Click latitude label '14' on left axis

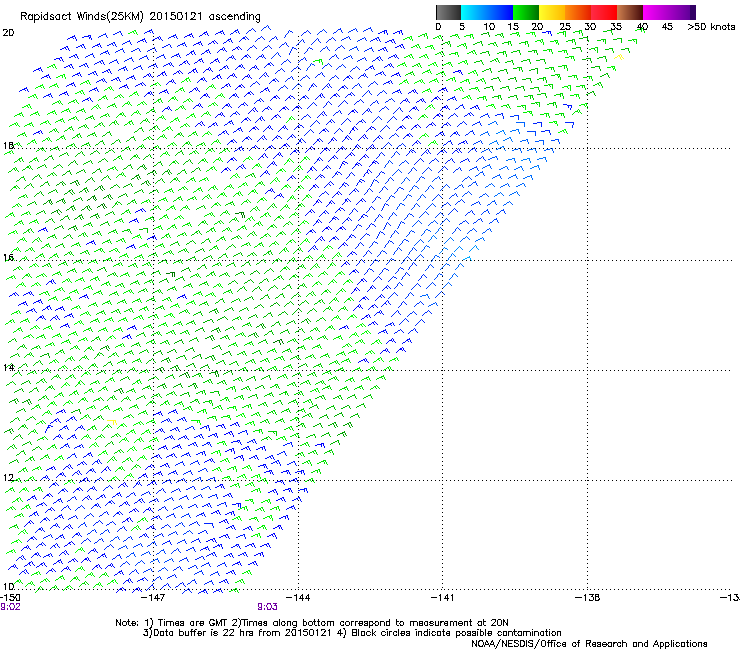point(8,367)
